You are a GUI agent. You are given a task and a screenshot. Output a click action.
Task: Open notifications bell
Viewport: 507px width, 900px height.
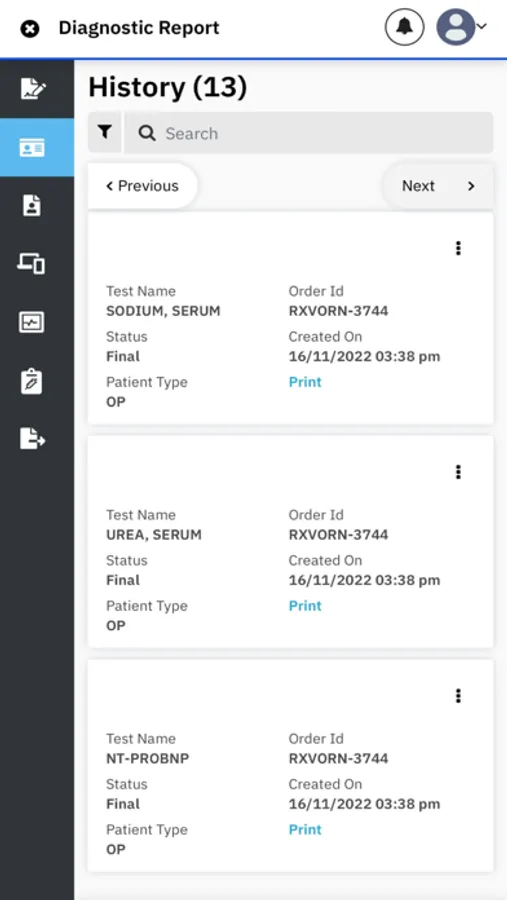[x=404, y=27]
